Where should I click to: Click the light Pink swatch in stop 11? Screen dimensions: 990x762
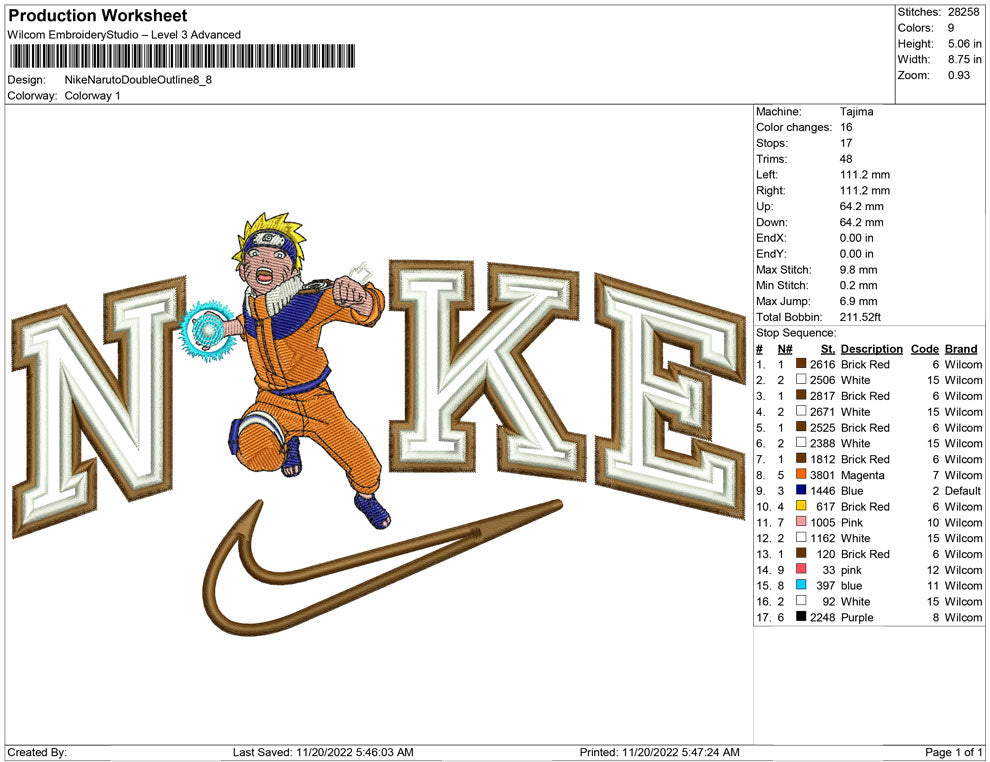pyautogui.click(x=801, y=523)
